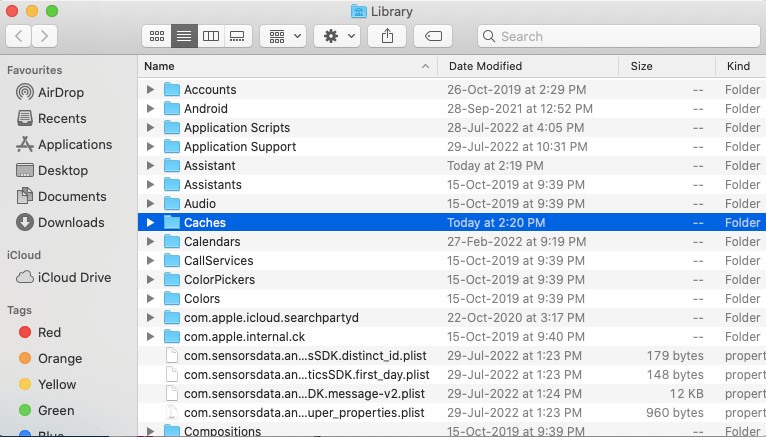The height and width of the screenshot is (437, 766).
Task: Click the Library title folder icon
Action: click(359, 11)
